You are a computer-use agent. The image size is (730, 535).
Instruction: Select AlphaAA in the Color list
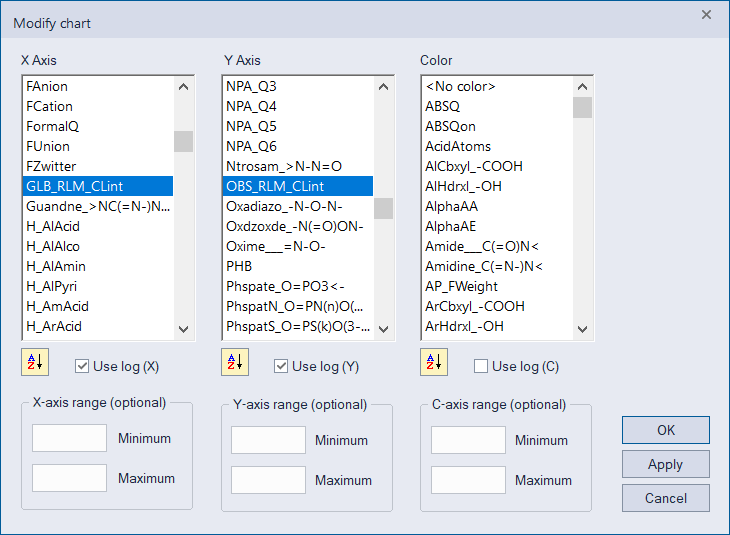click(x=497, y=206)
